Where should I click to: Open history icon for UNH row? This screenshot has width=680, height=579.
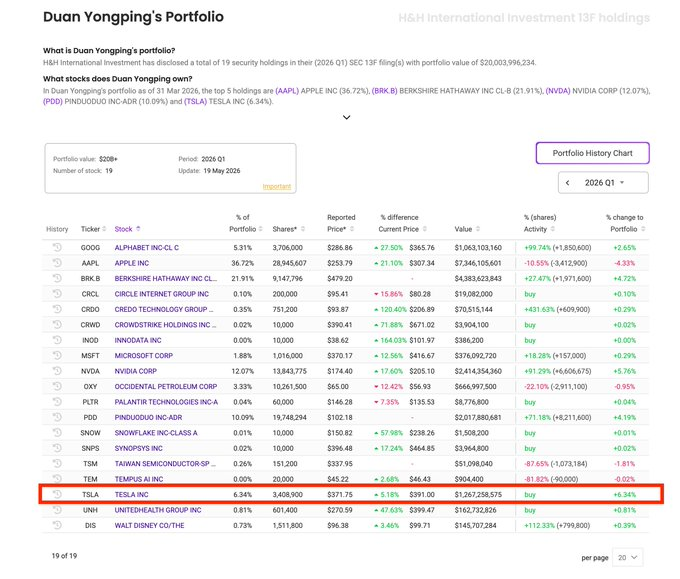pos(57,510)
